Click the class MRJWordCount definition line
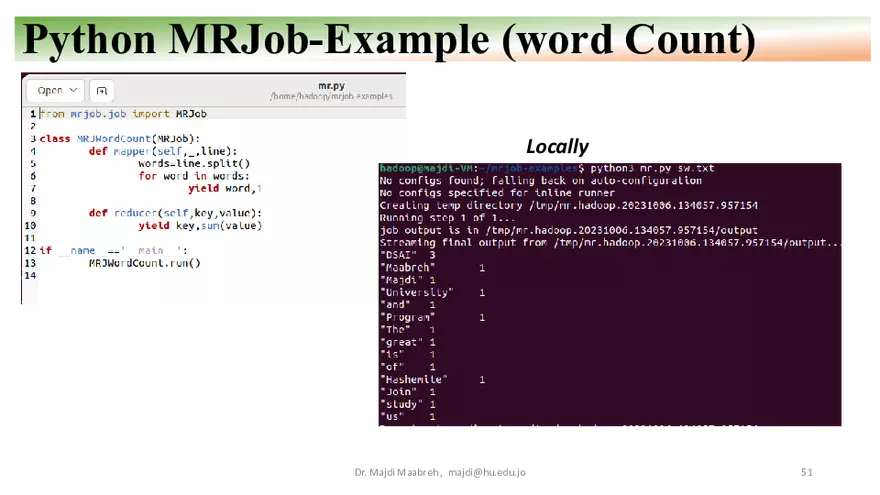Image resolution: width=880 pixels, height=495 pixels. 120,139
